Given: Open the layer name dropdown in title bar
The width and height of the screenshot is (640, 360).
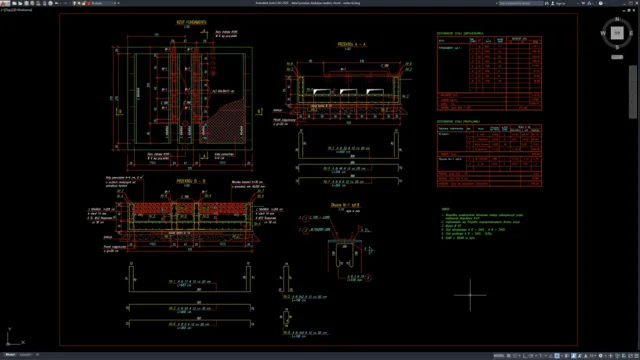Looking at the screenshot, I should 115,3.
